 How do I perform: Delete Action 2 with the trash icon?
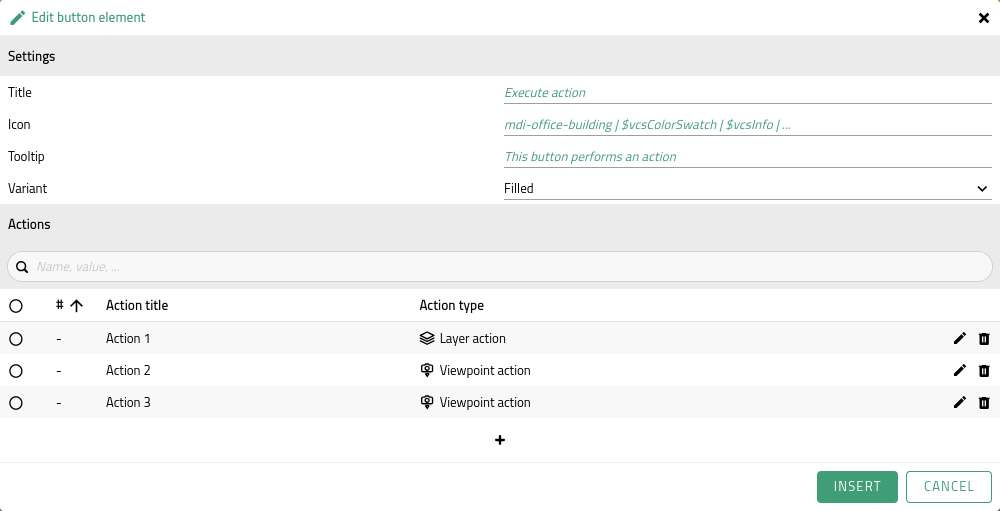tap(984, 370)
